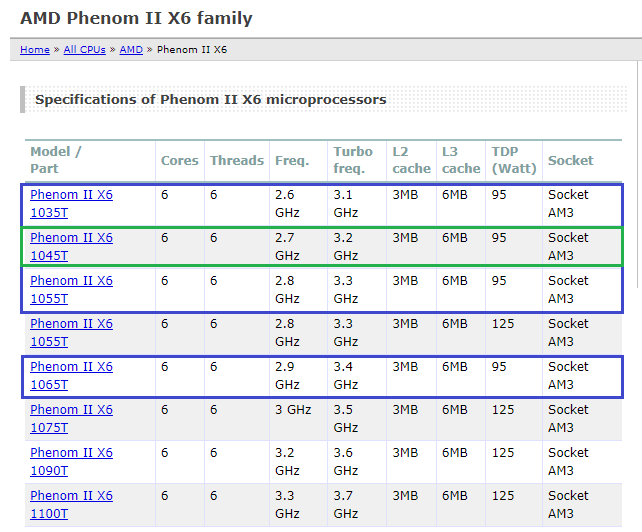Click the 'Threads' column header
Viewport: 642px width, 532px height.
[237, 160]
